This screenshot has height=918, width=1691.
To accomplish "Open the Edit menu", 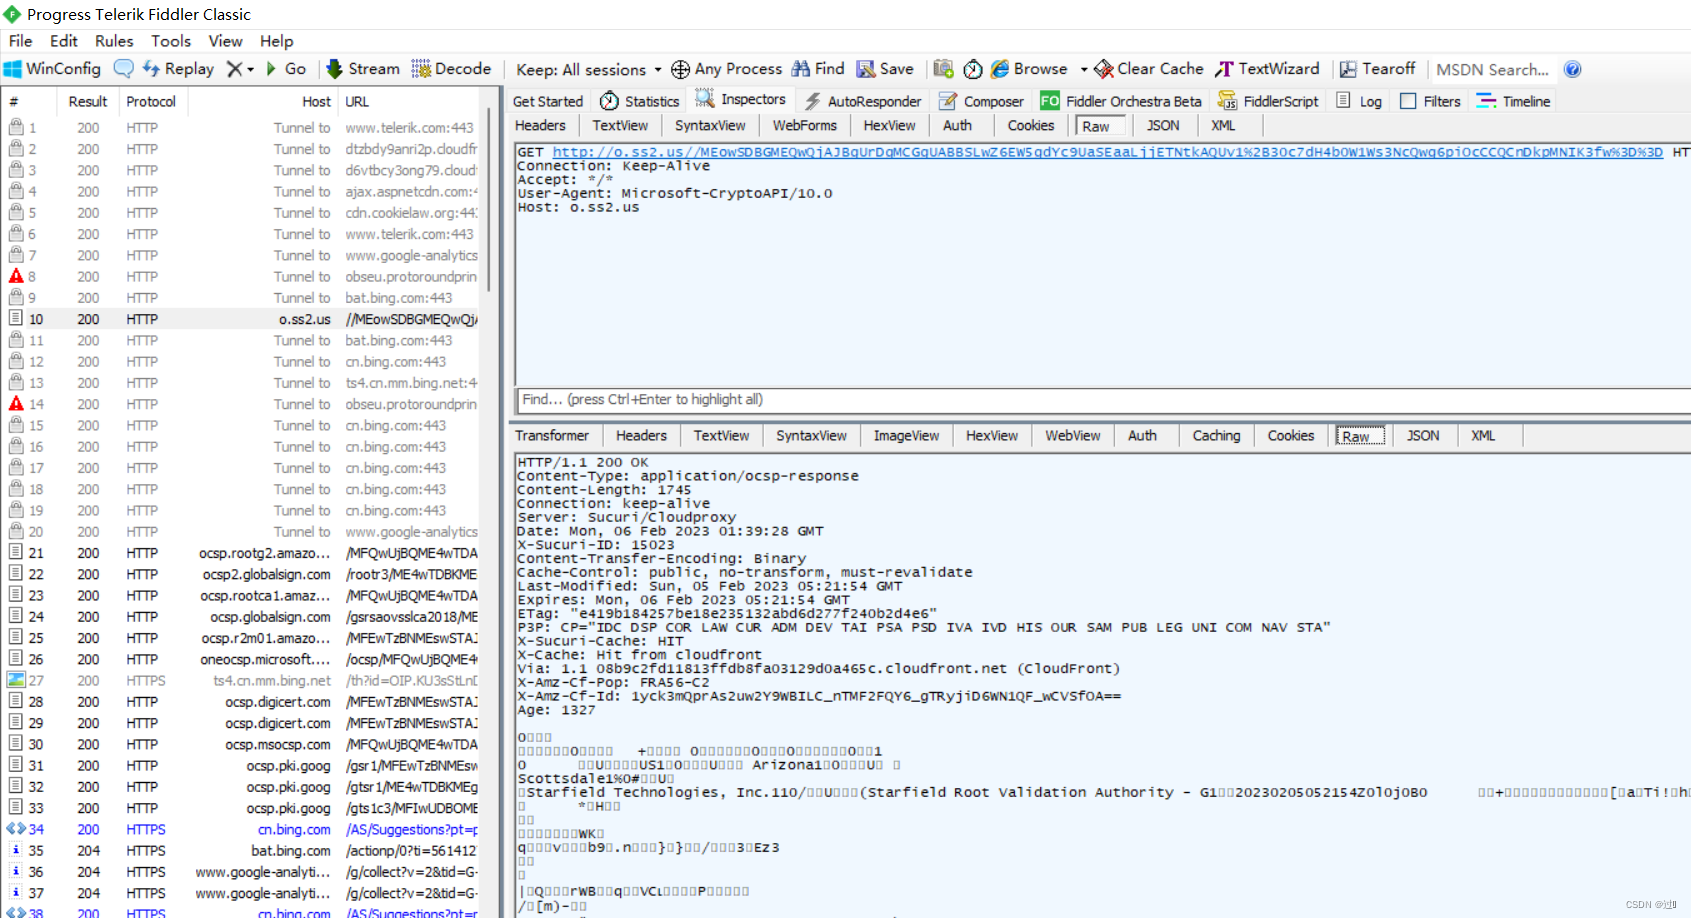I will [64, 41].
